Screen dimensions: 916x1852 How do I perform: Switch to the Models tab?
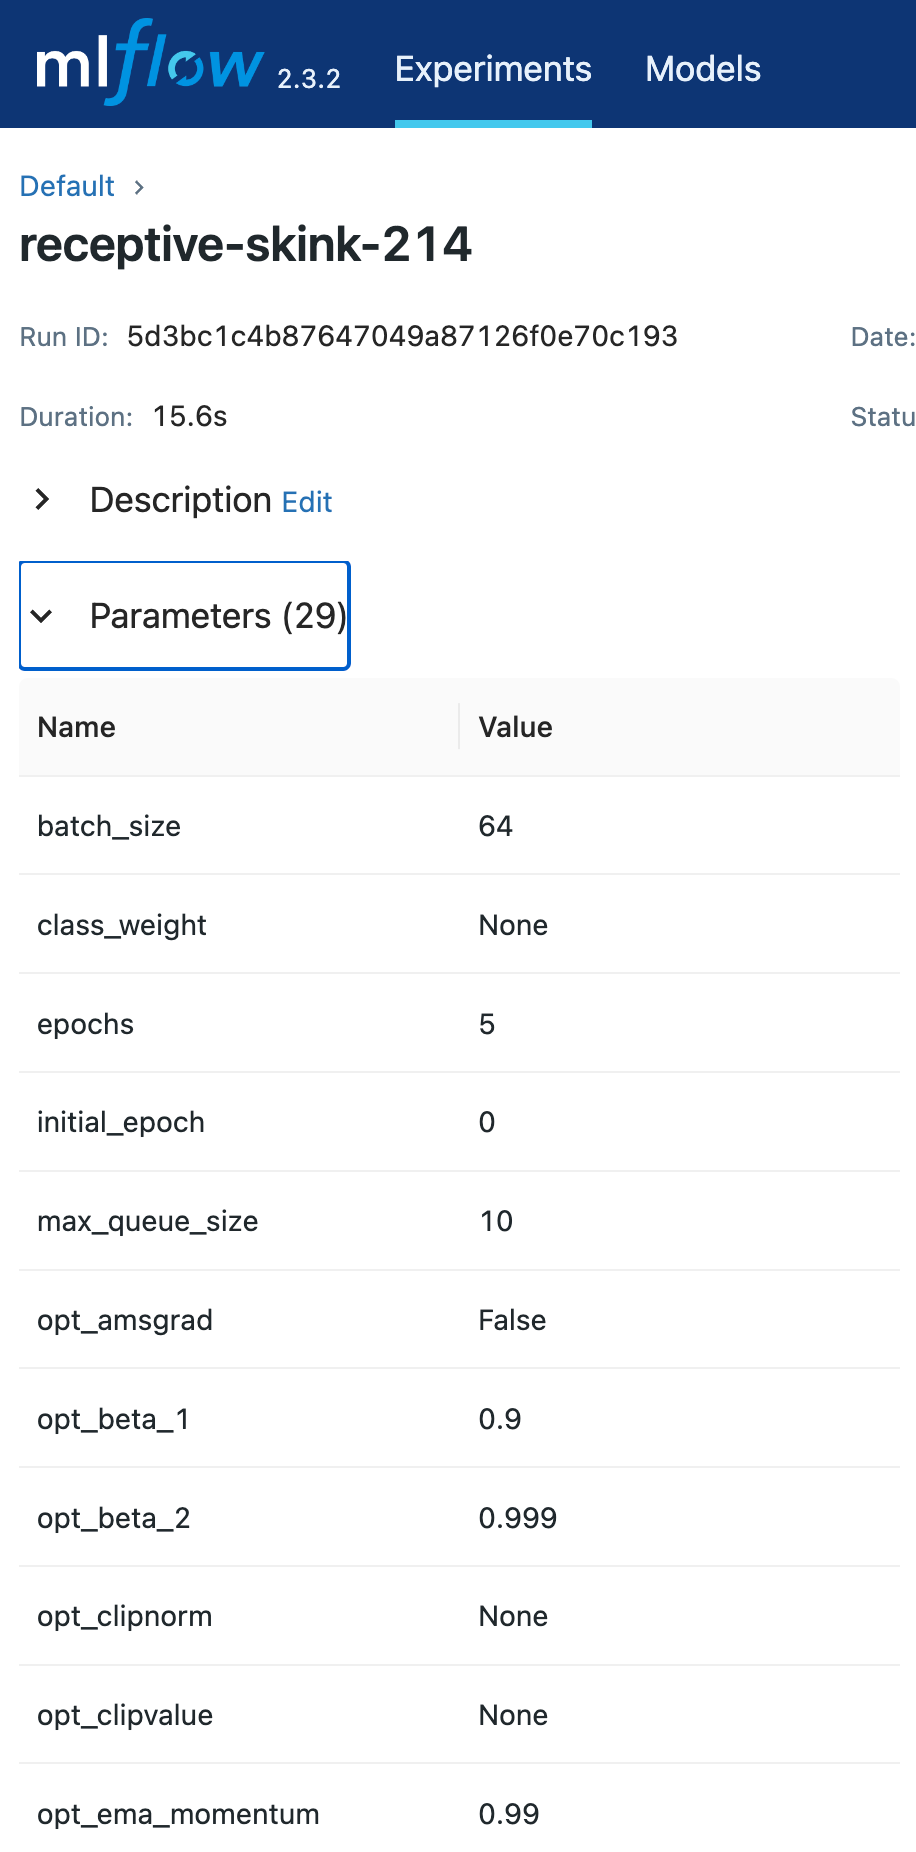702,68
